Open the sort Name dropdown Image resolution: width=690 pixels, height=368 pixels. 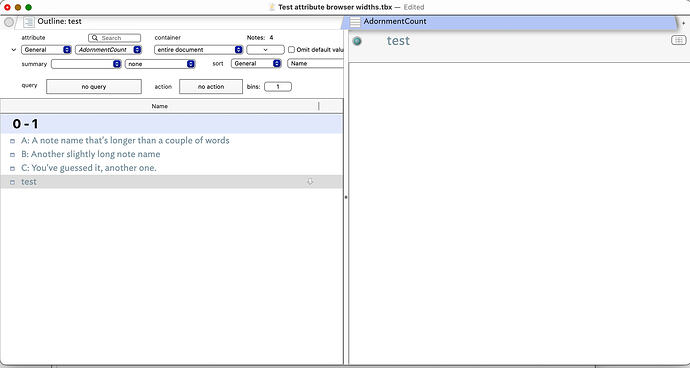pos(315,63)
